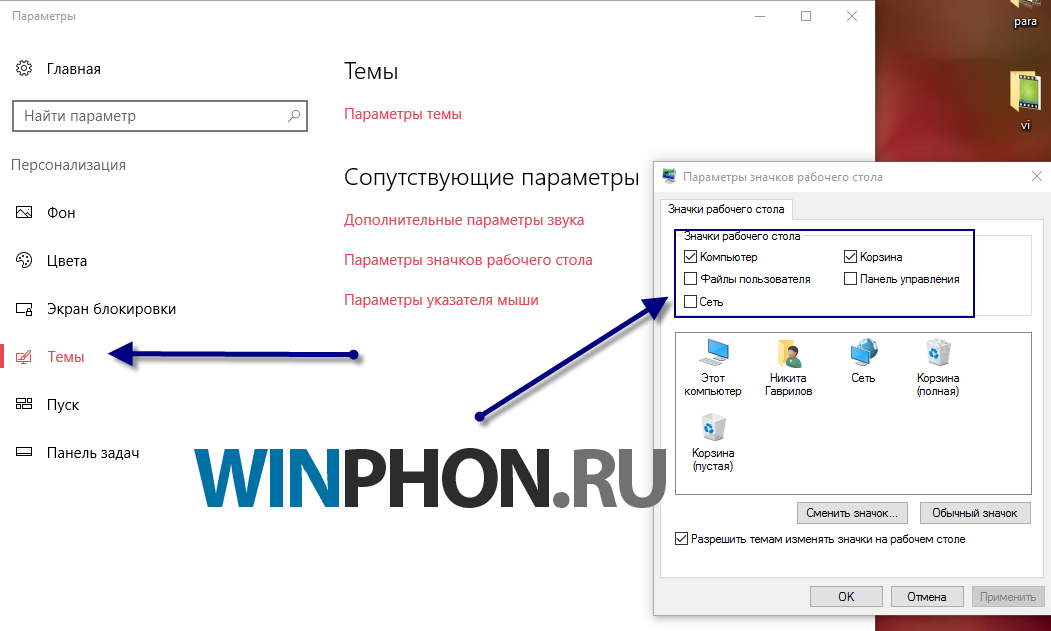Select the Сеть network icon in the list

[x=863, y=353]
